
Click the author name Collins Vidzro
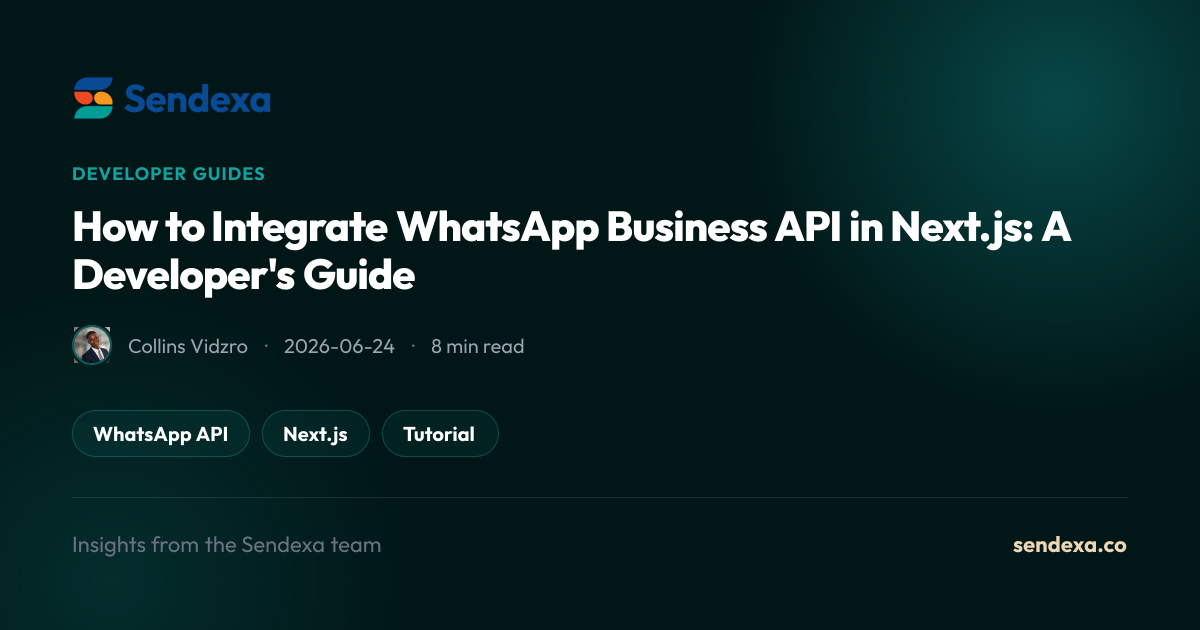point(188,347)
